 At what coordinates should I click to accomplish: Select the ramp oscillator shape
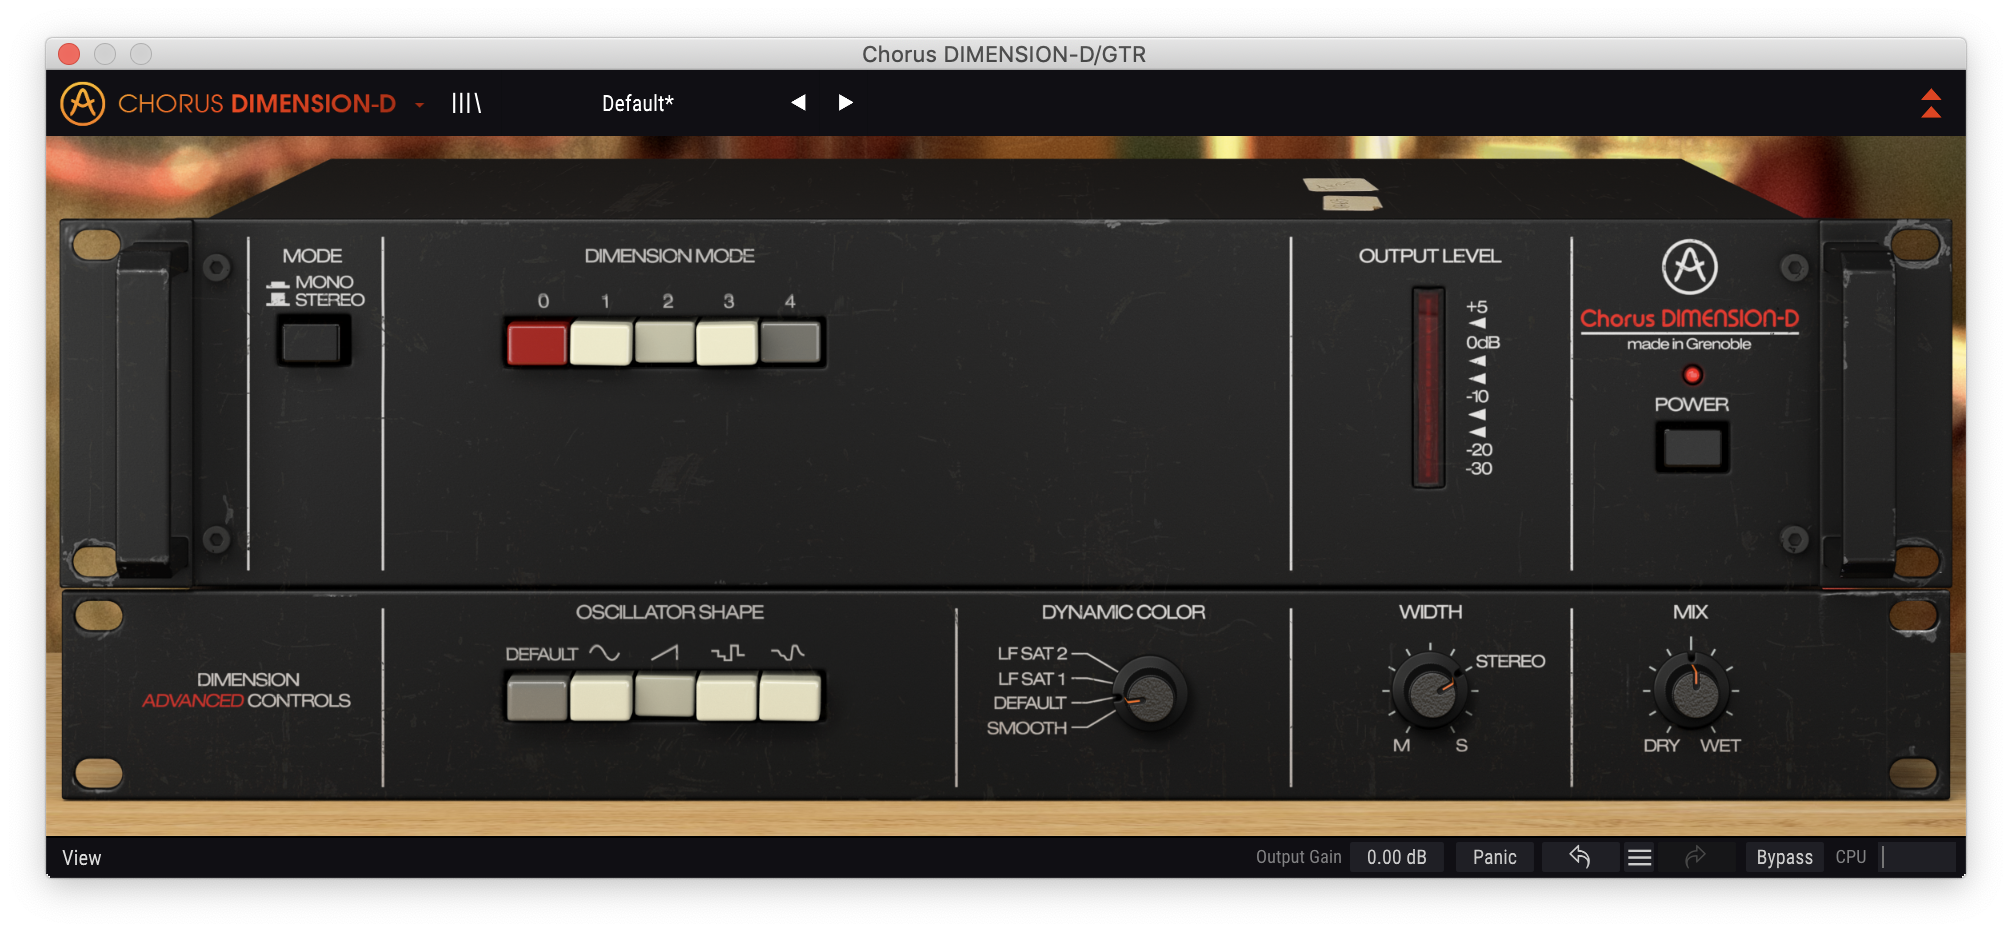tap(663, 695)
